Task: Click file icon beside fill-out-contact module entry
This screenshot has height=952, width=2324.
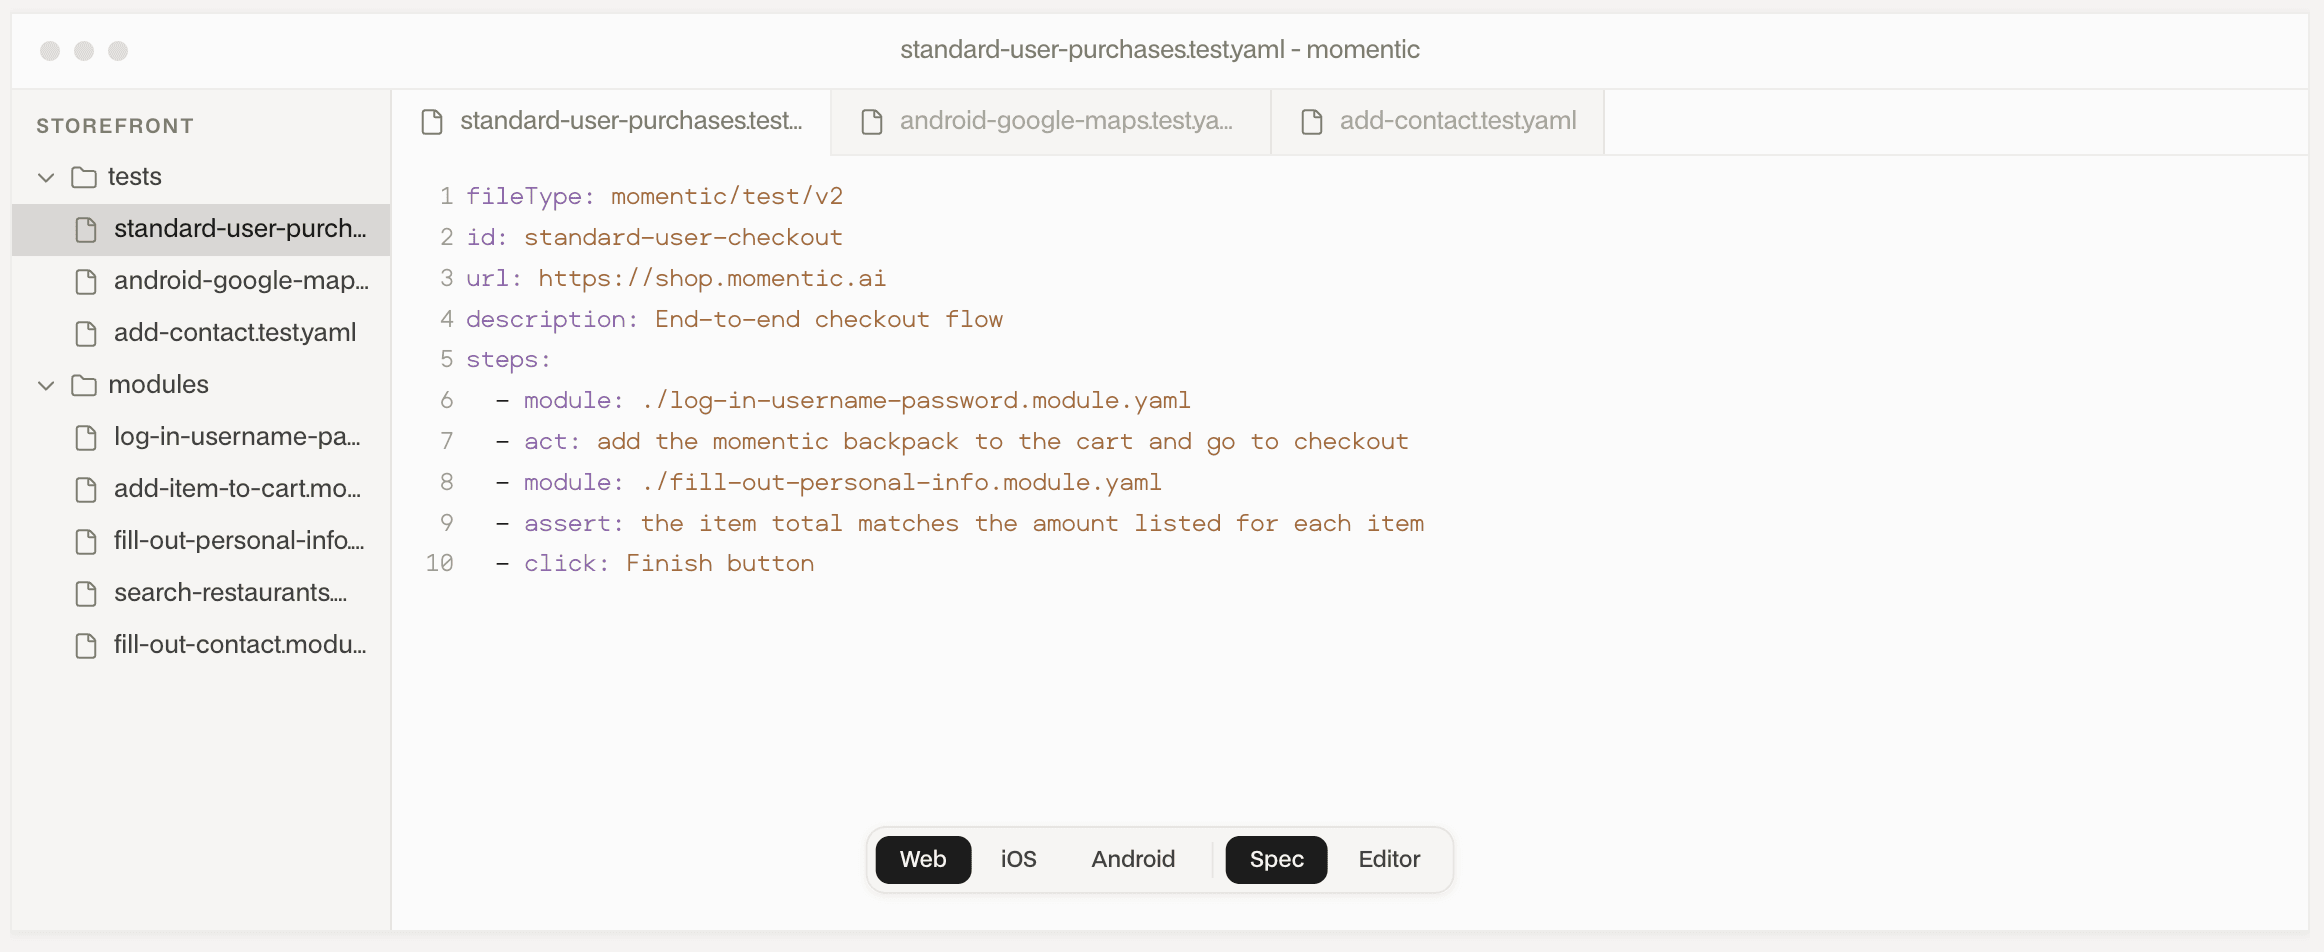Action: click(87, 645)
